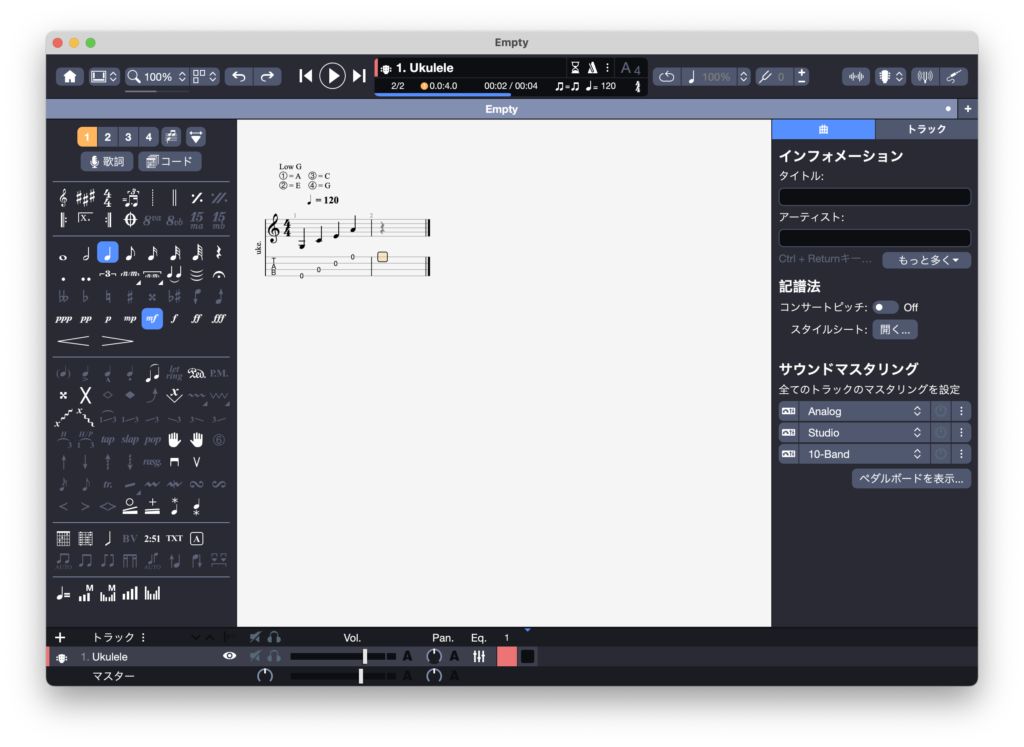Hide the Ukulele track with eye icon
The image size is (1024, 747).
pos(230,656)
